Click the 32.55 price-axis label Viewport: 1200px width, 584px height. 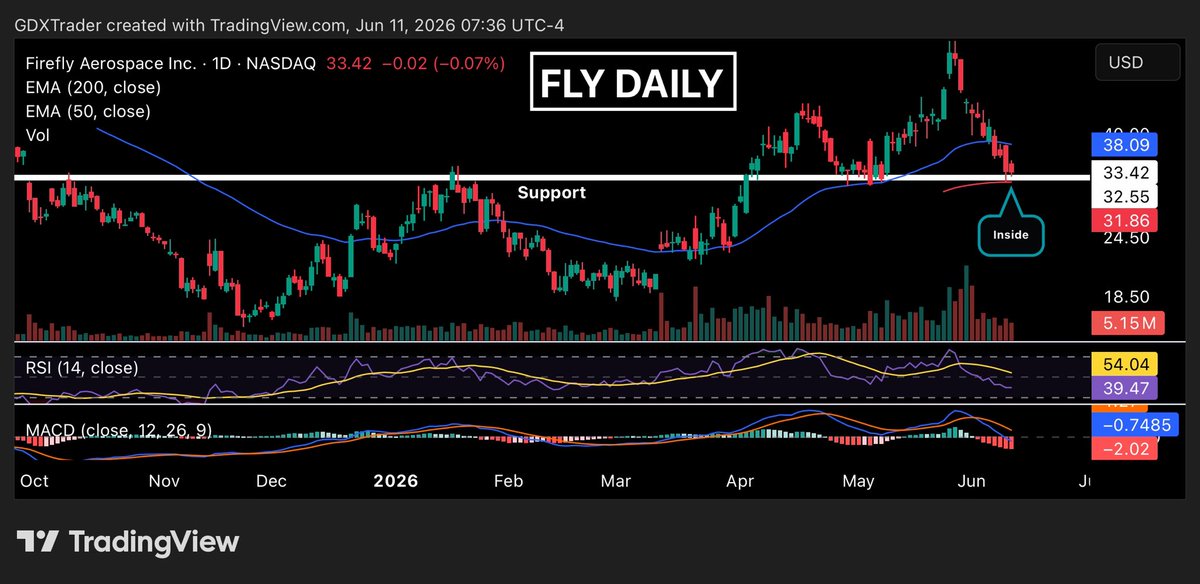1123,196
